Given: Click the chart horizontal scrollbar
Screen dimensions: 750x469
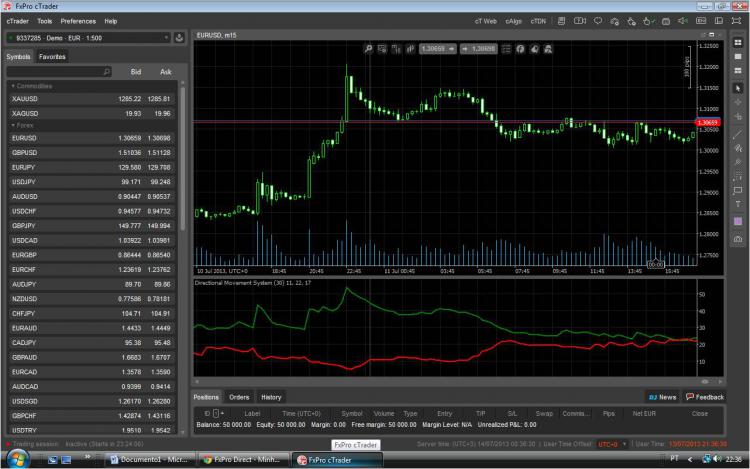Looking at the screenshot, I should point(458,382).
